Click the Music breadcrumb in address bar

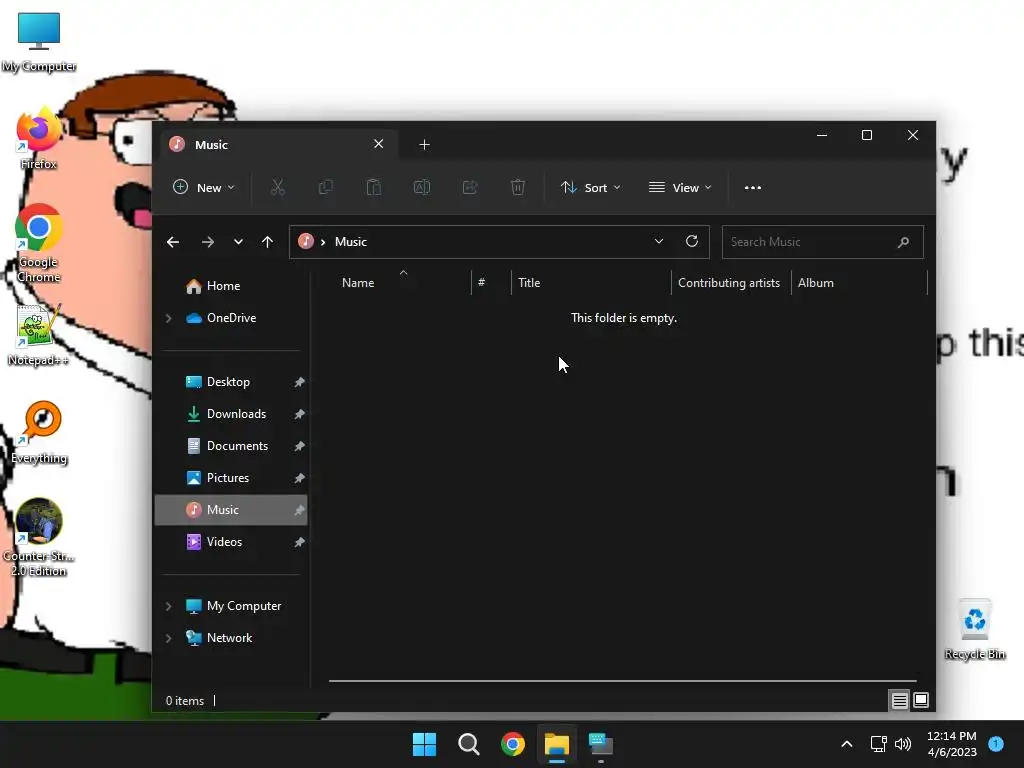click(351, 242)
